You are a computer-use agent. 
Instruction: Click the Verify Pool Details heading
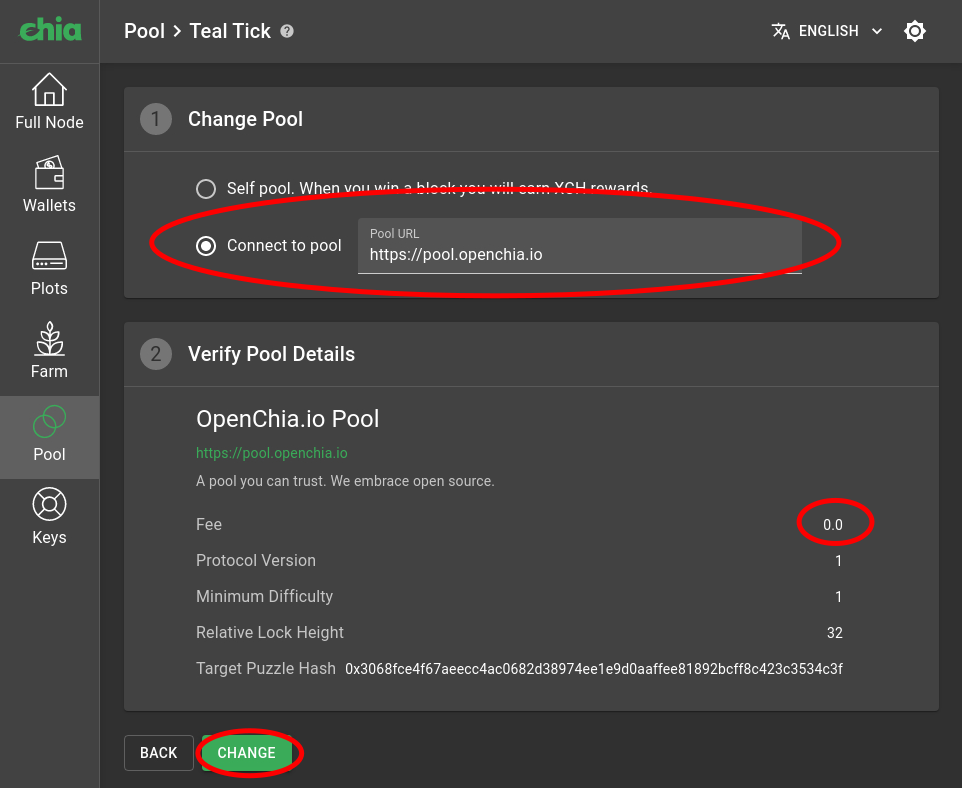coord(271,354)
